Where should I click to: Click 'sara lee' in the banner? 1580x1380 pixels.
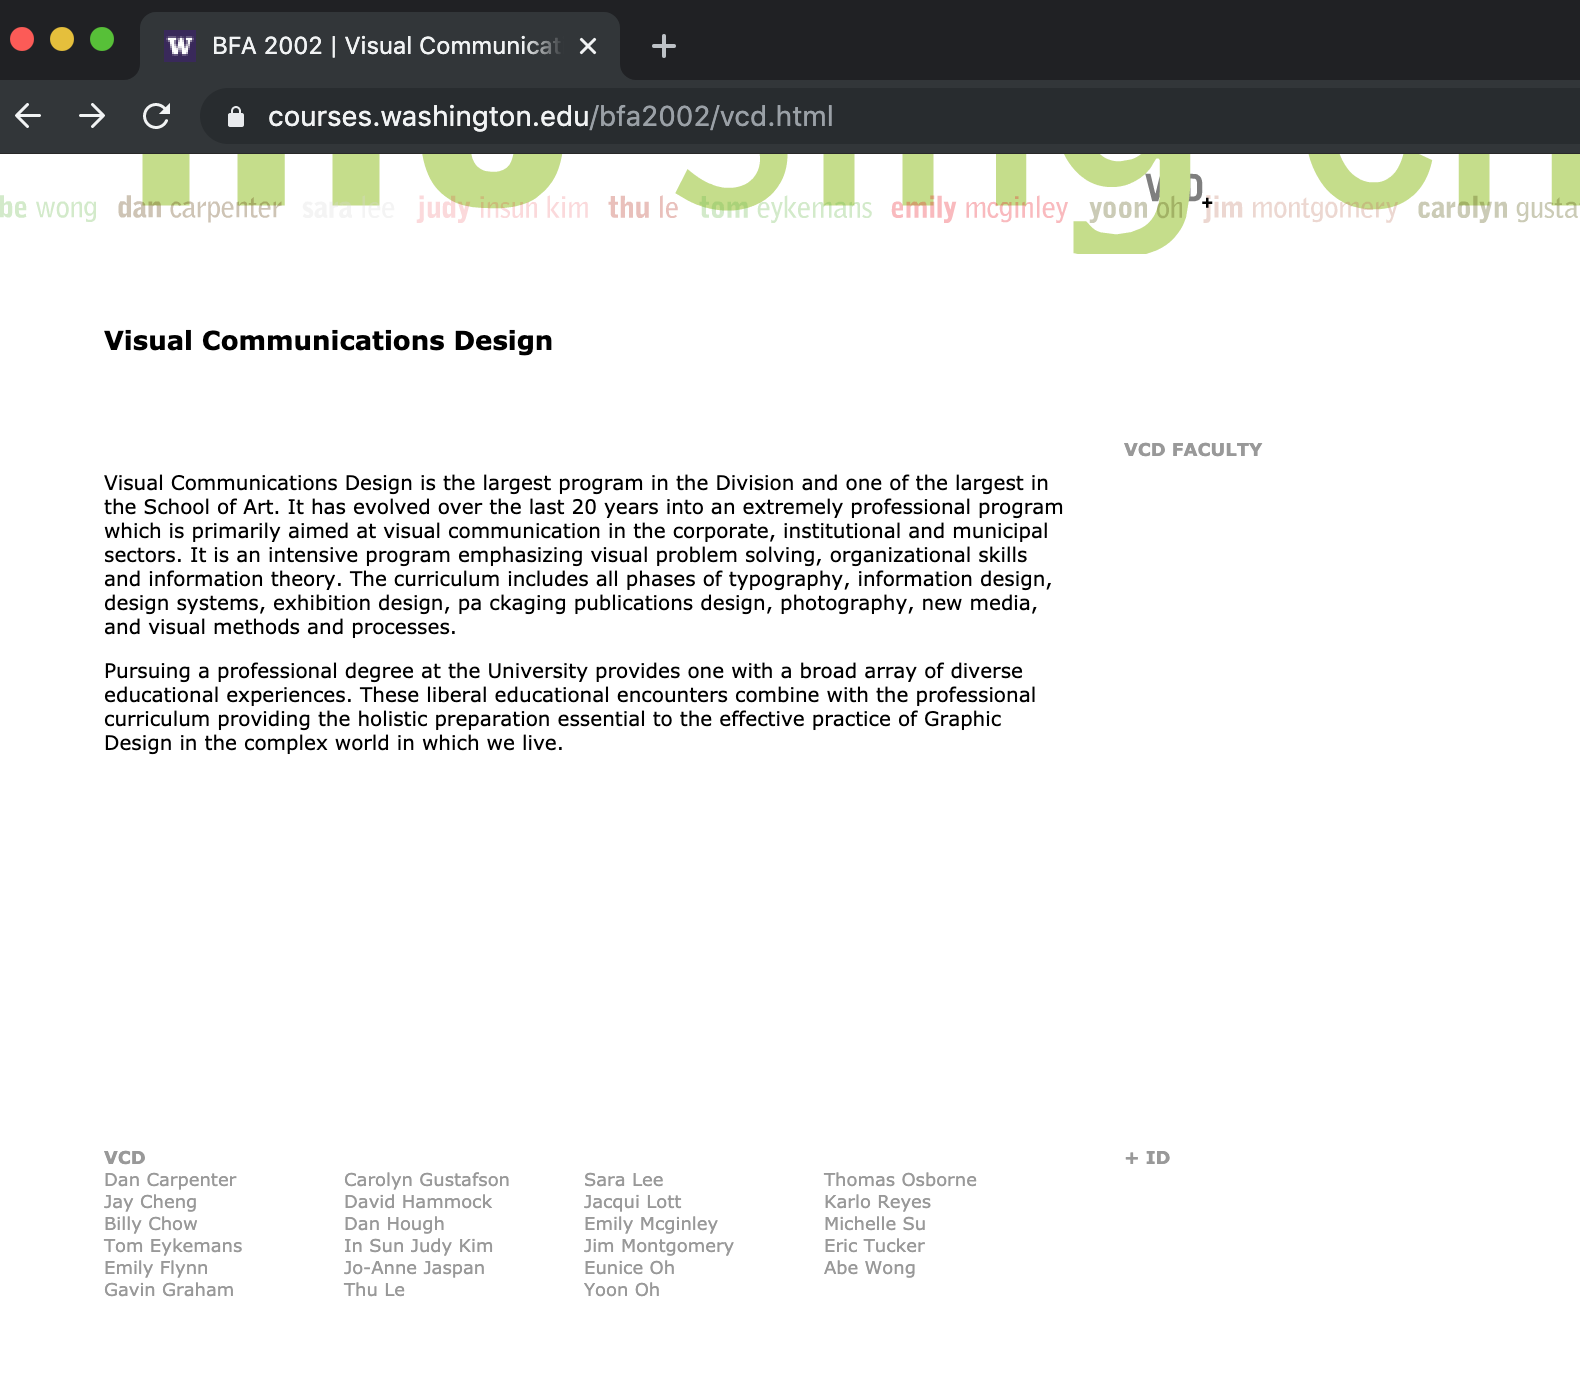pyautogui.click(x=348, y=208)
